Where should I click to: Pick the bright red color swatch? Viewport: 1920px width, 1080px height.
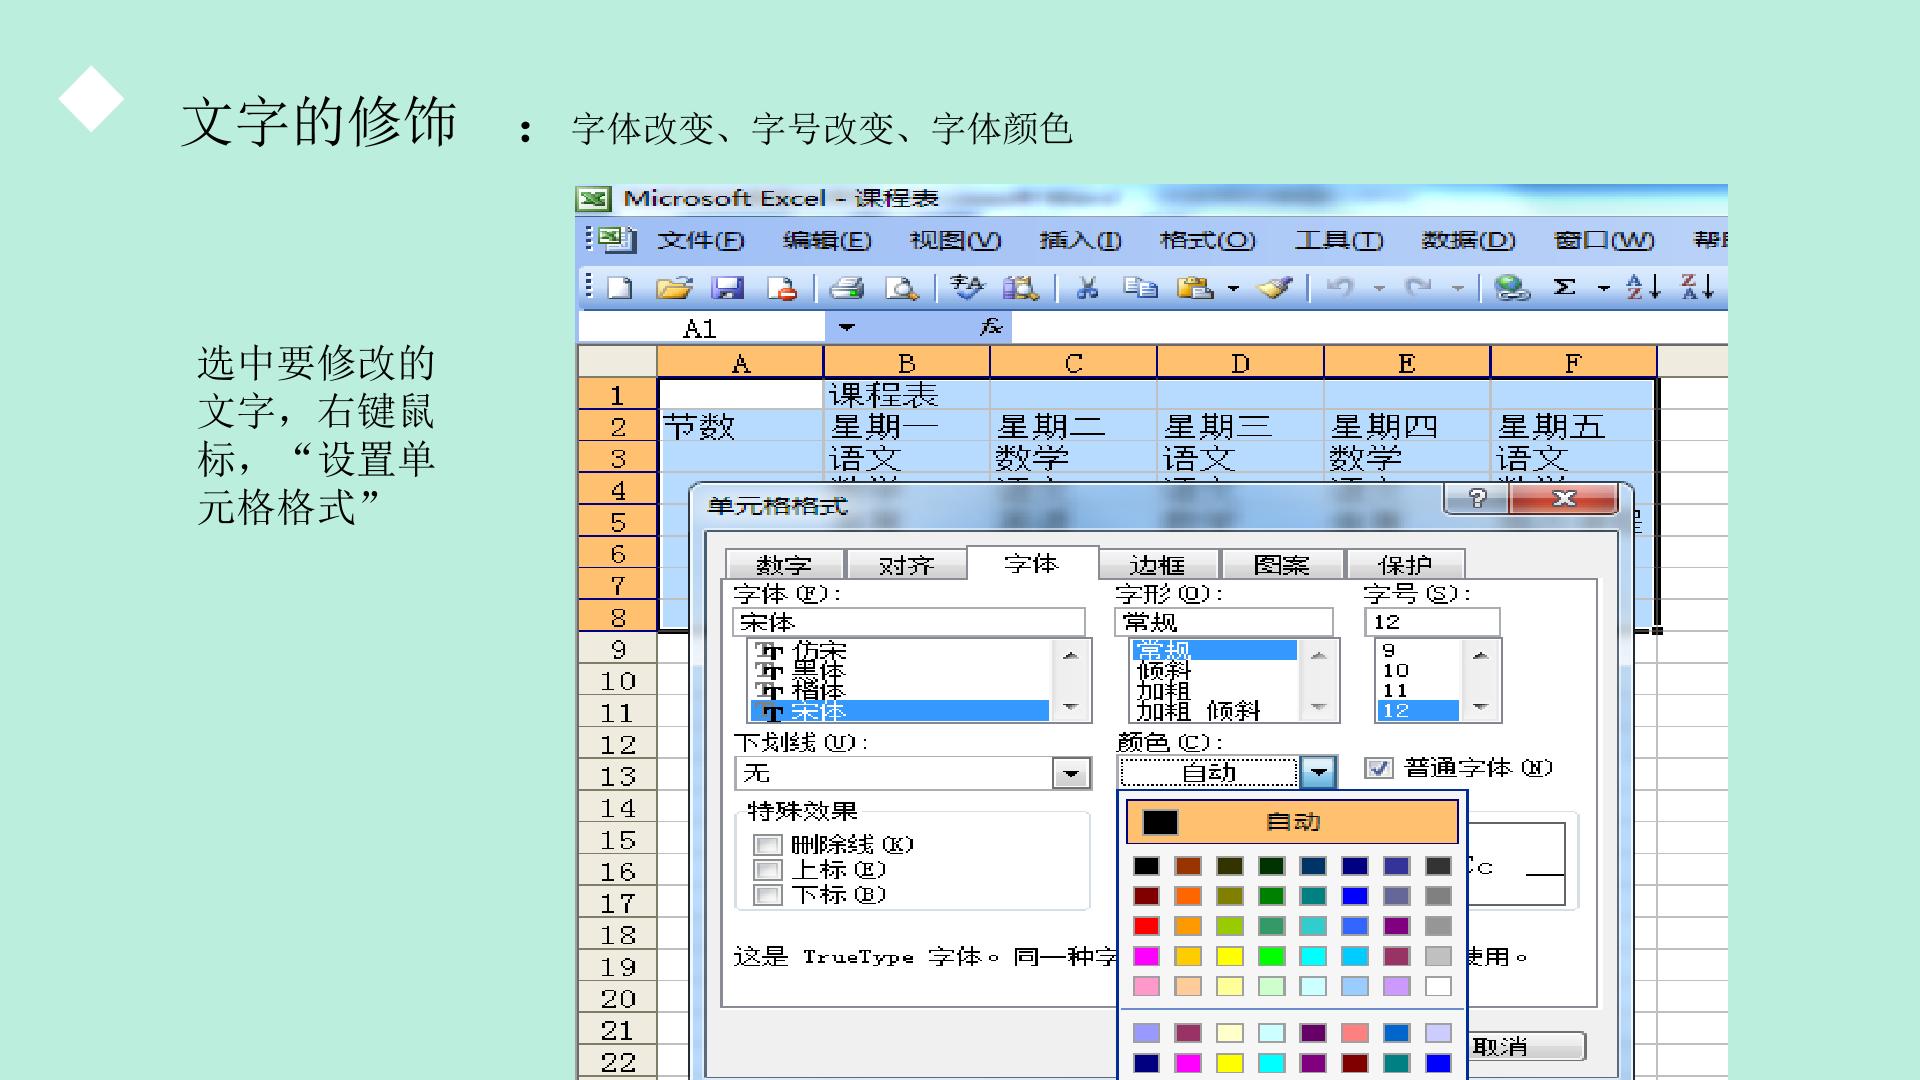coord(1146,926)
